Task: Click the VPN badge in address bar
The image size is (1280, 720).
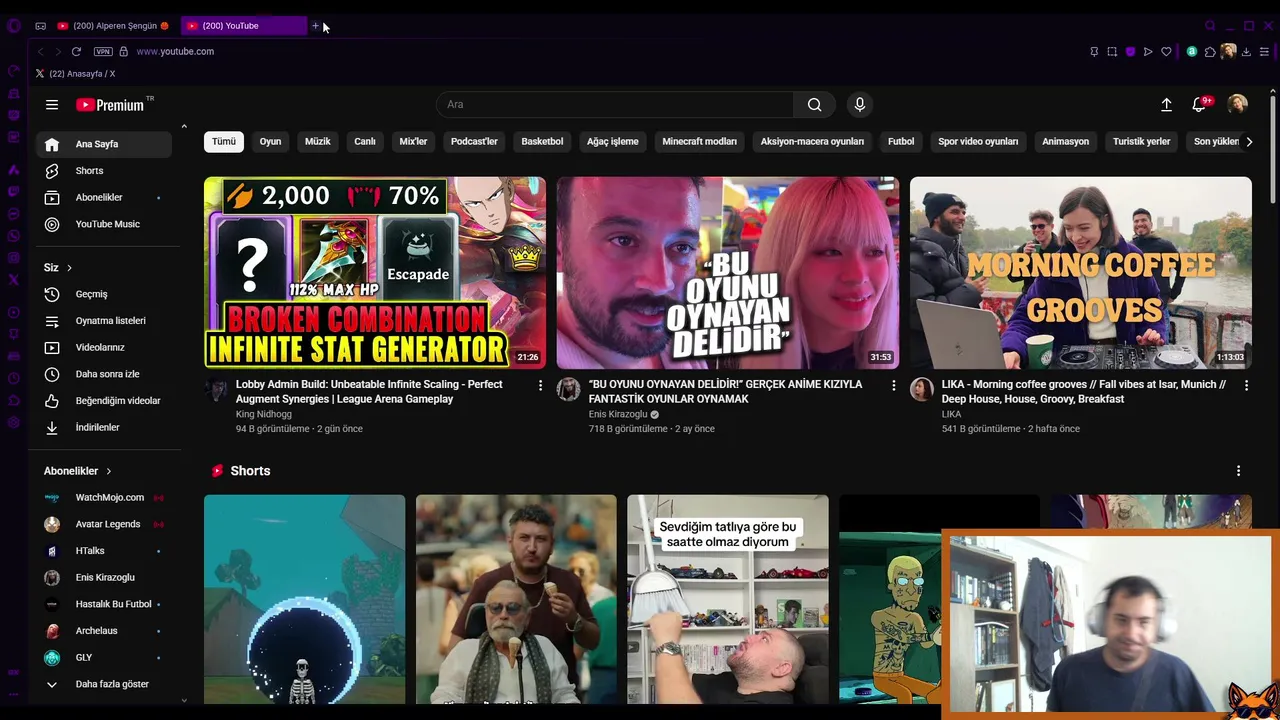Action: coord(103,51)
